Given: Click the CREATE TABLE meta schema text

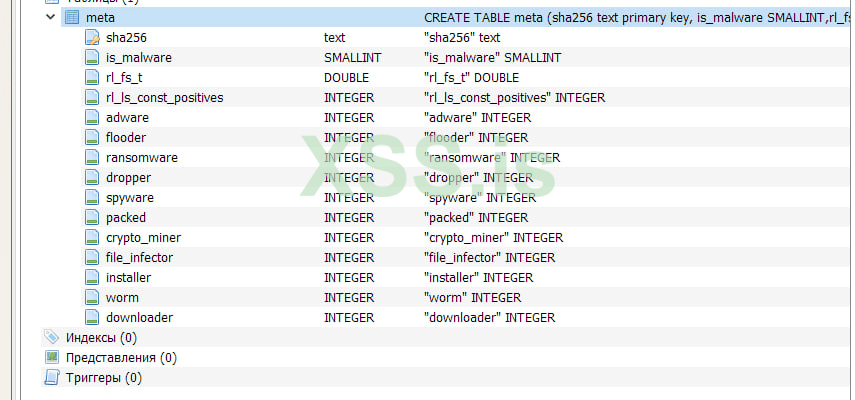Looking at the screenshot, I should pos(639,18).
